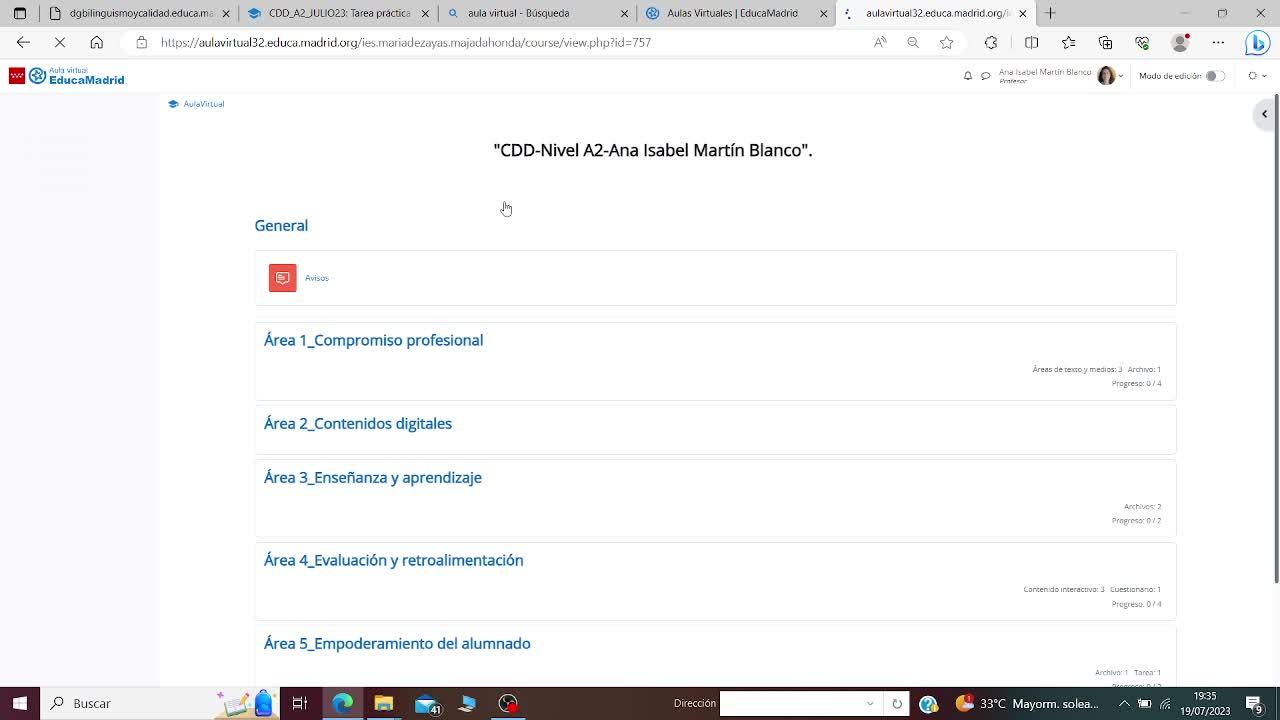The height and width of the screenshot is (720, 1280).
Task: Open the weather widget in taskbar
Action: [1027, 703]
